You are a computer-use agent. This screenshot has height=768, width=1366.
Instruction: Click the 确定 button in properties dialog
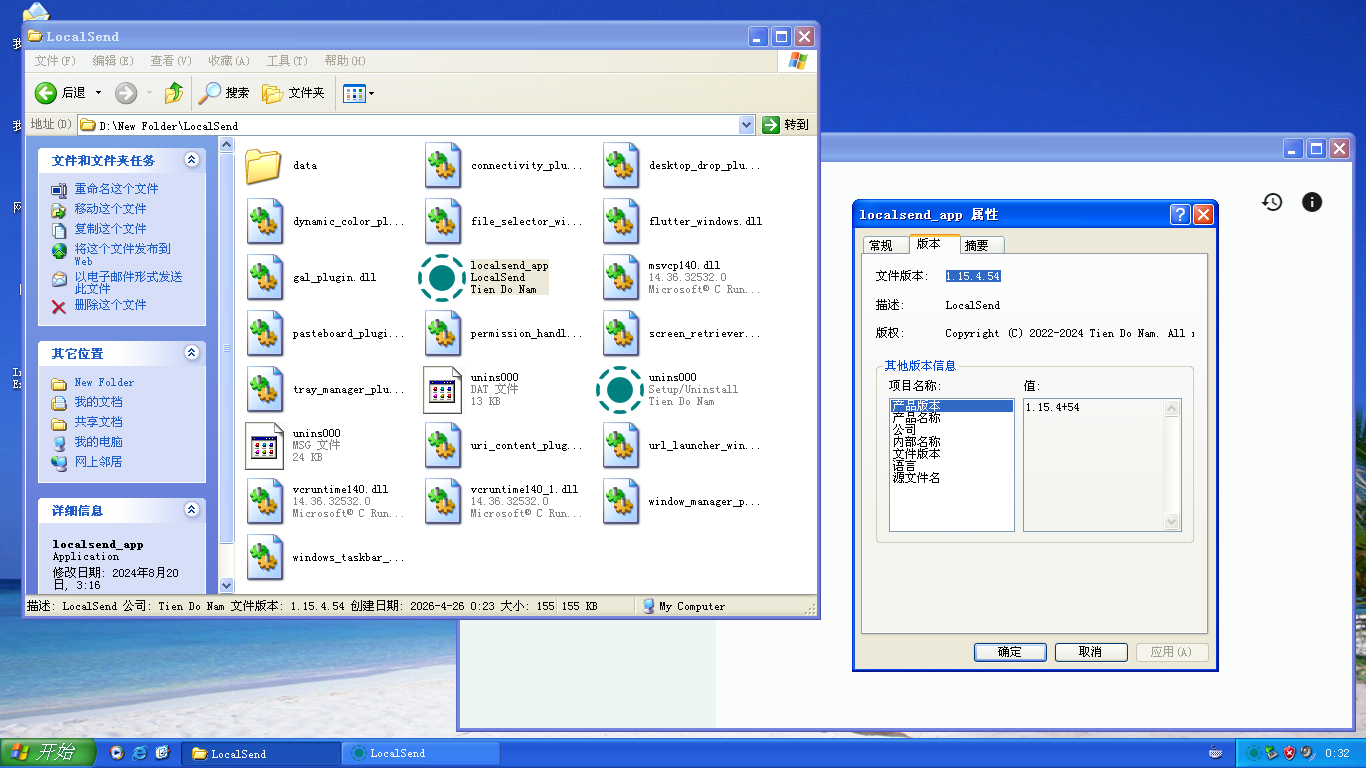[1010, 652]
